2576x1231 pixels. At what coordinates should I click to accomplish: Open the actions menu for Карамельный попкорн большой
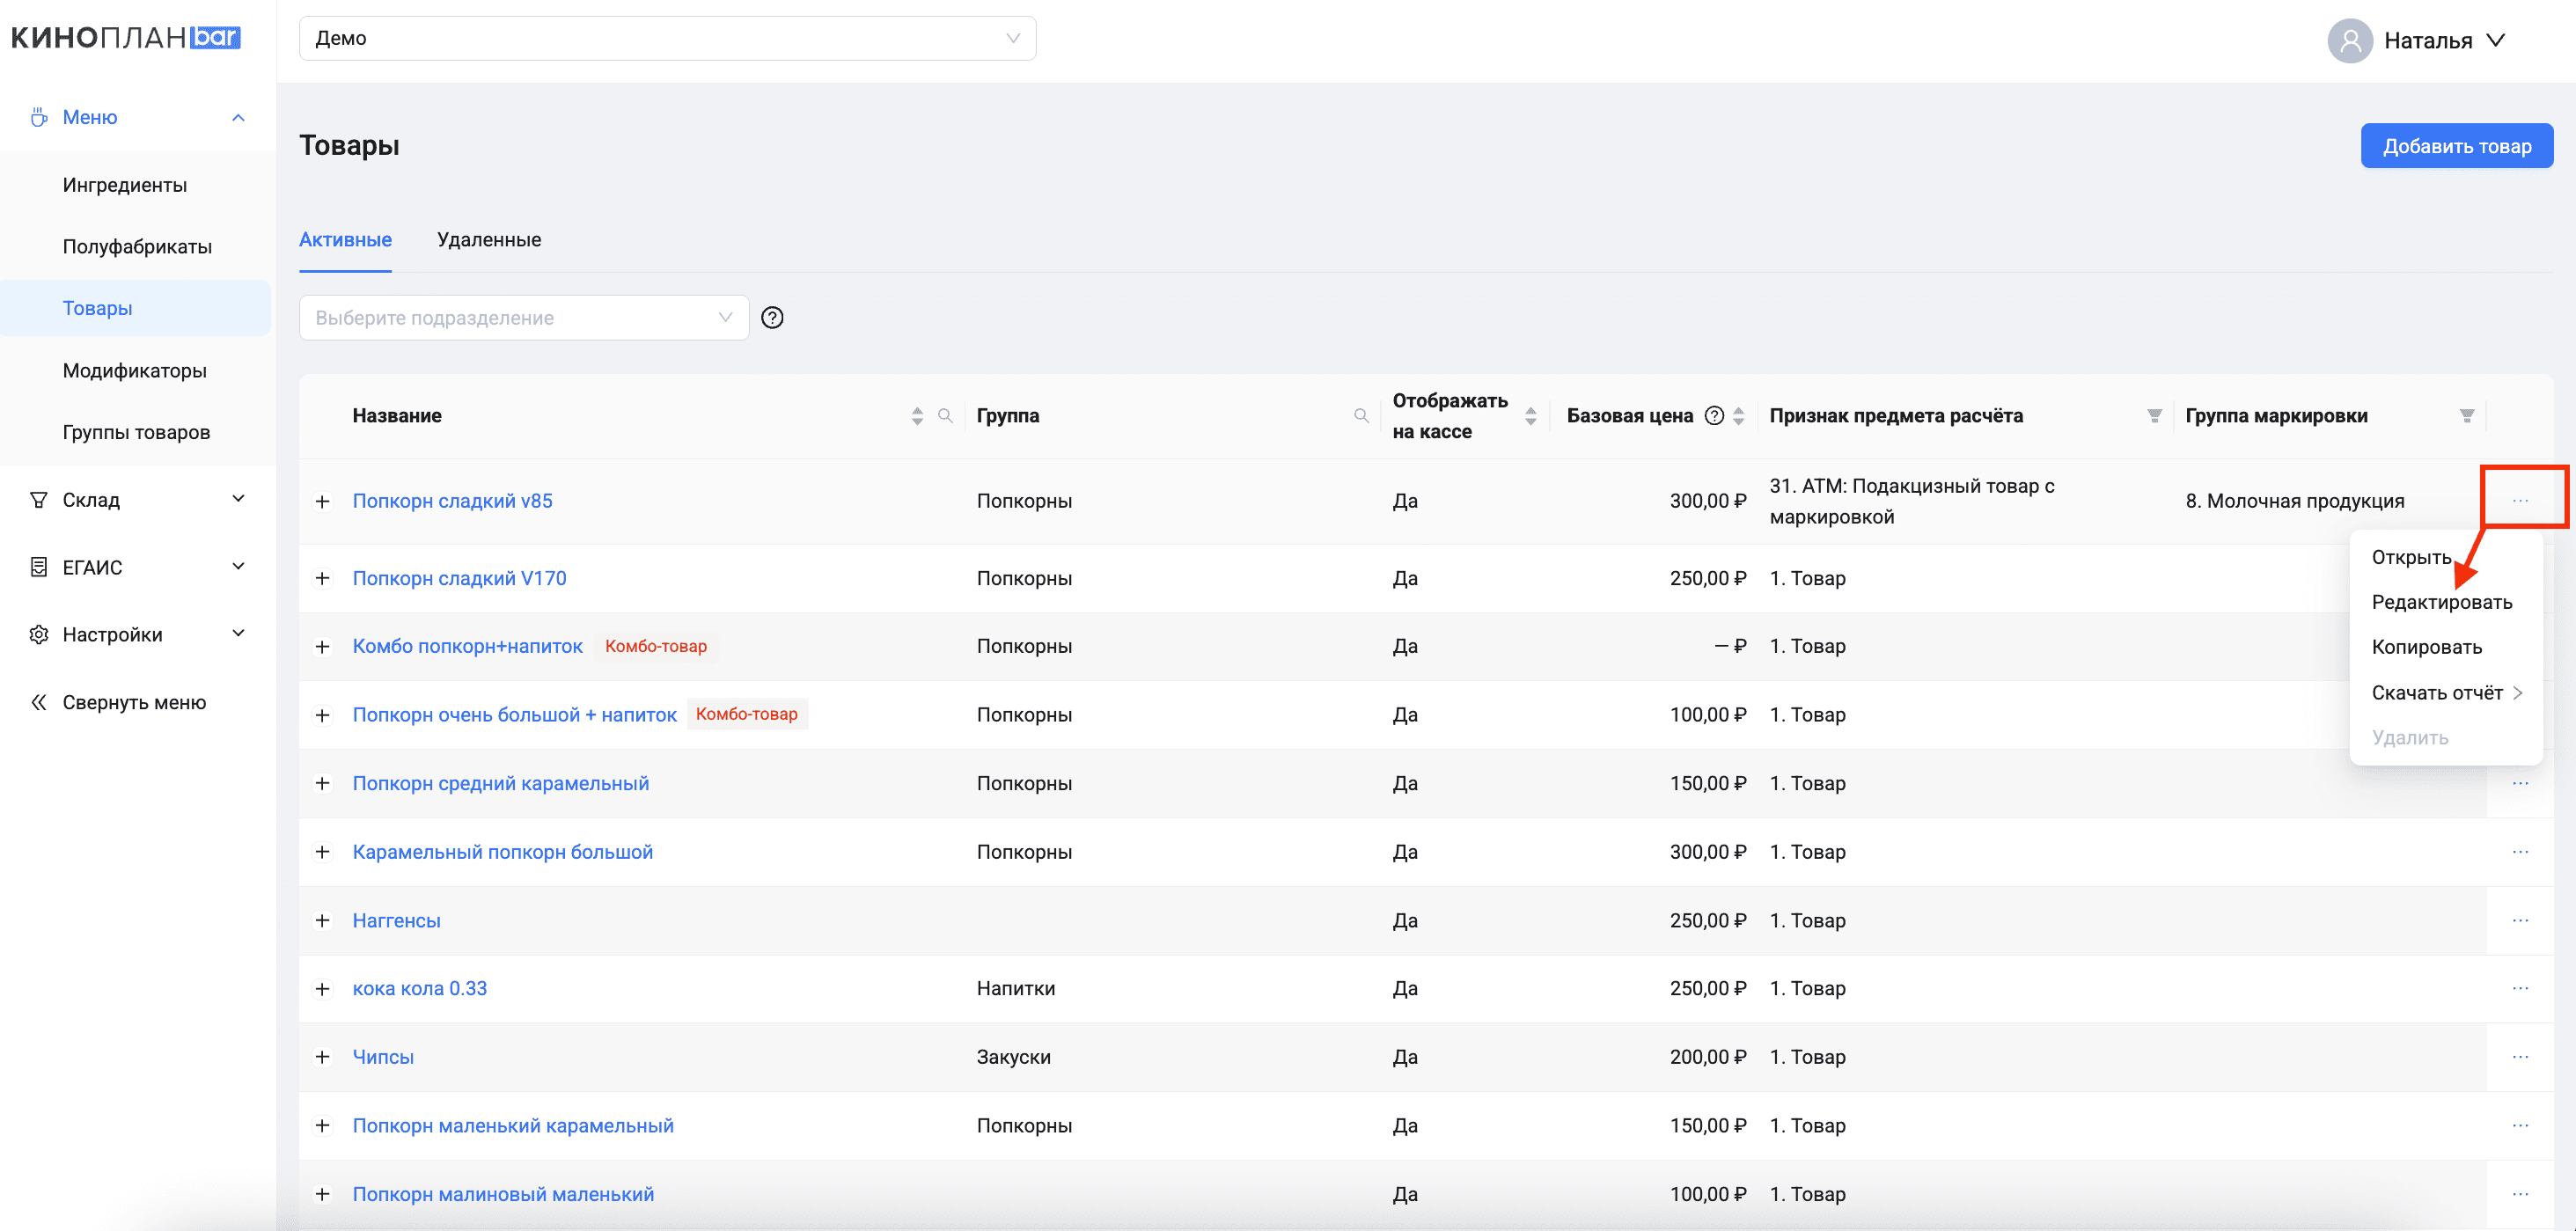(x=2520, y=852)
